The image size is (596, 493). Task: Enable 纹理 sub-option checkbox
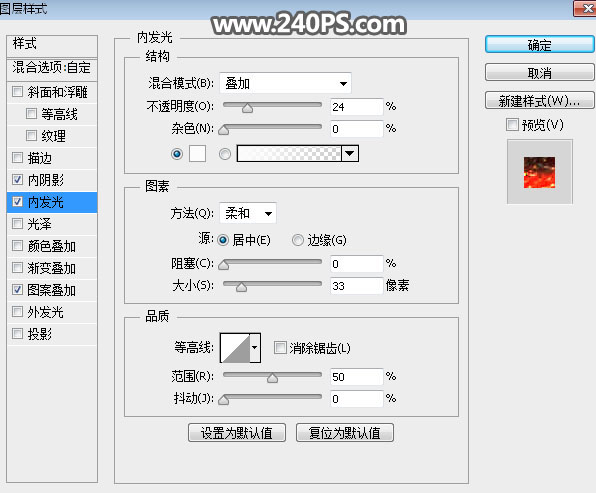tap(31, 135)
